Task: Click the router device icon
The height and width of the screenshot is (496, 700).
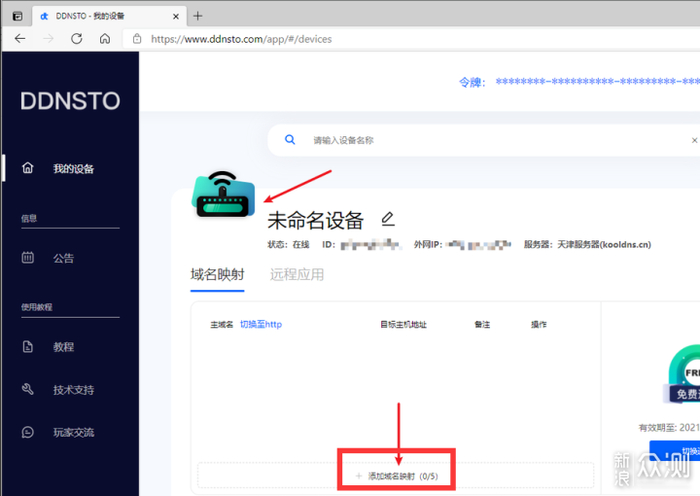Action: [223, 194]
